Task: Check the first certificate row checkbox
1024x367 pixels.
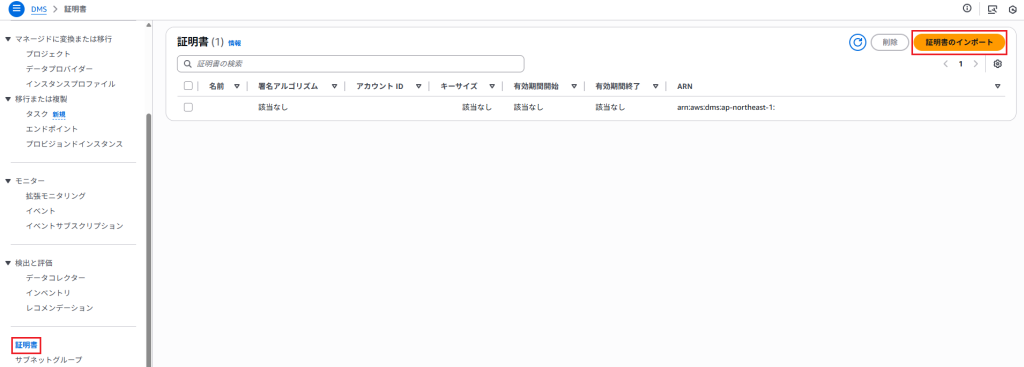Action: pyautogui.click(x=189, y=107)
